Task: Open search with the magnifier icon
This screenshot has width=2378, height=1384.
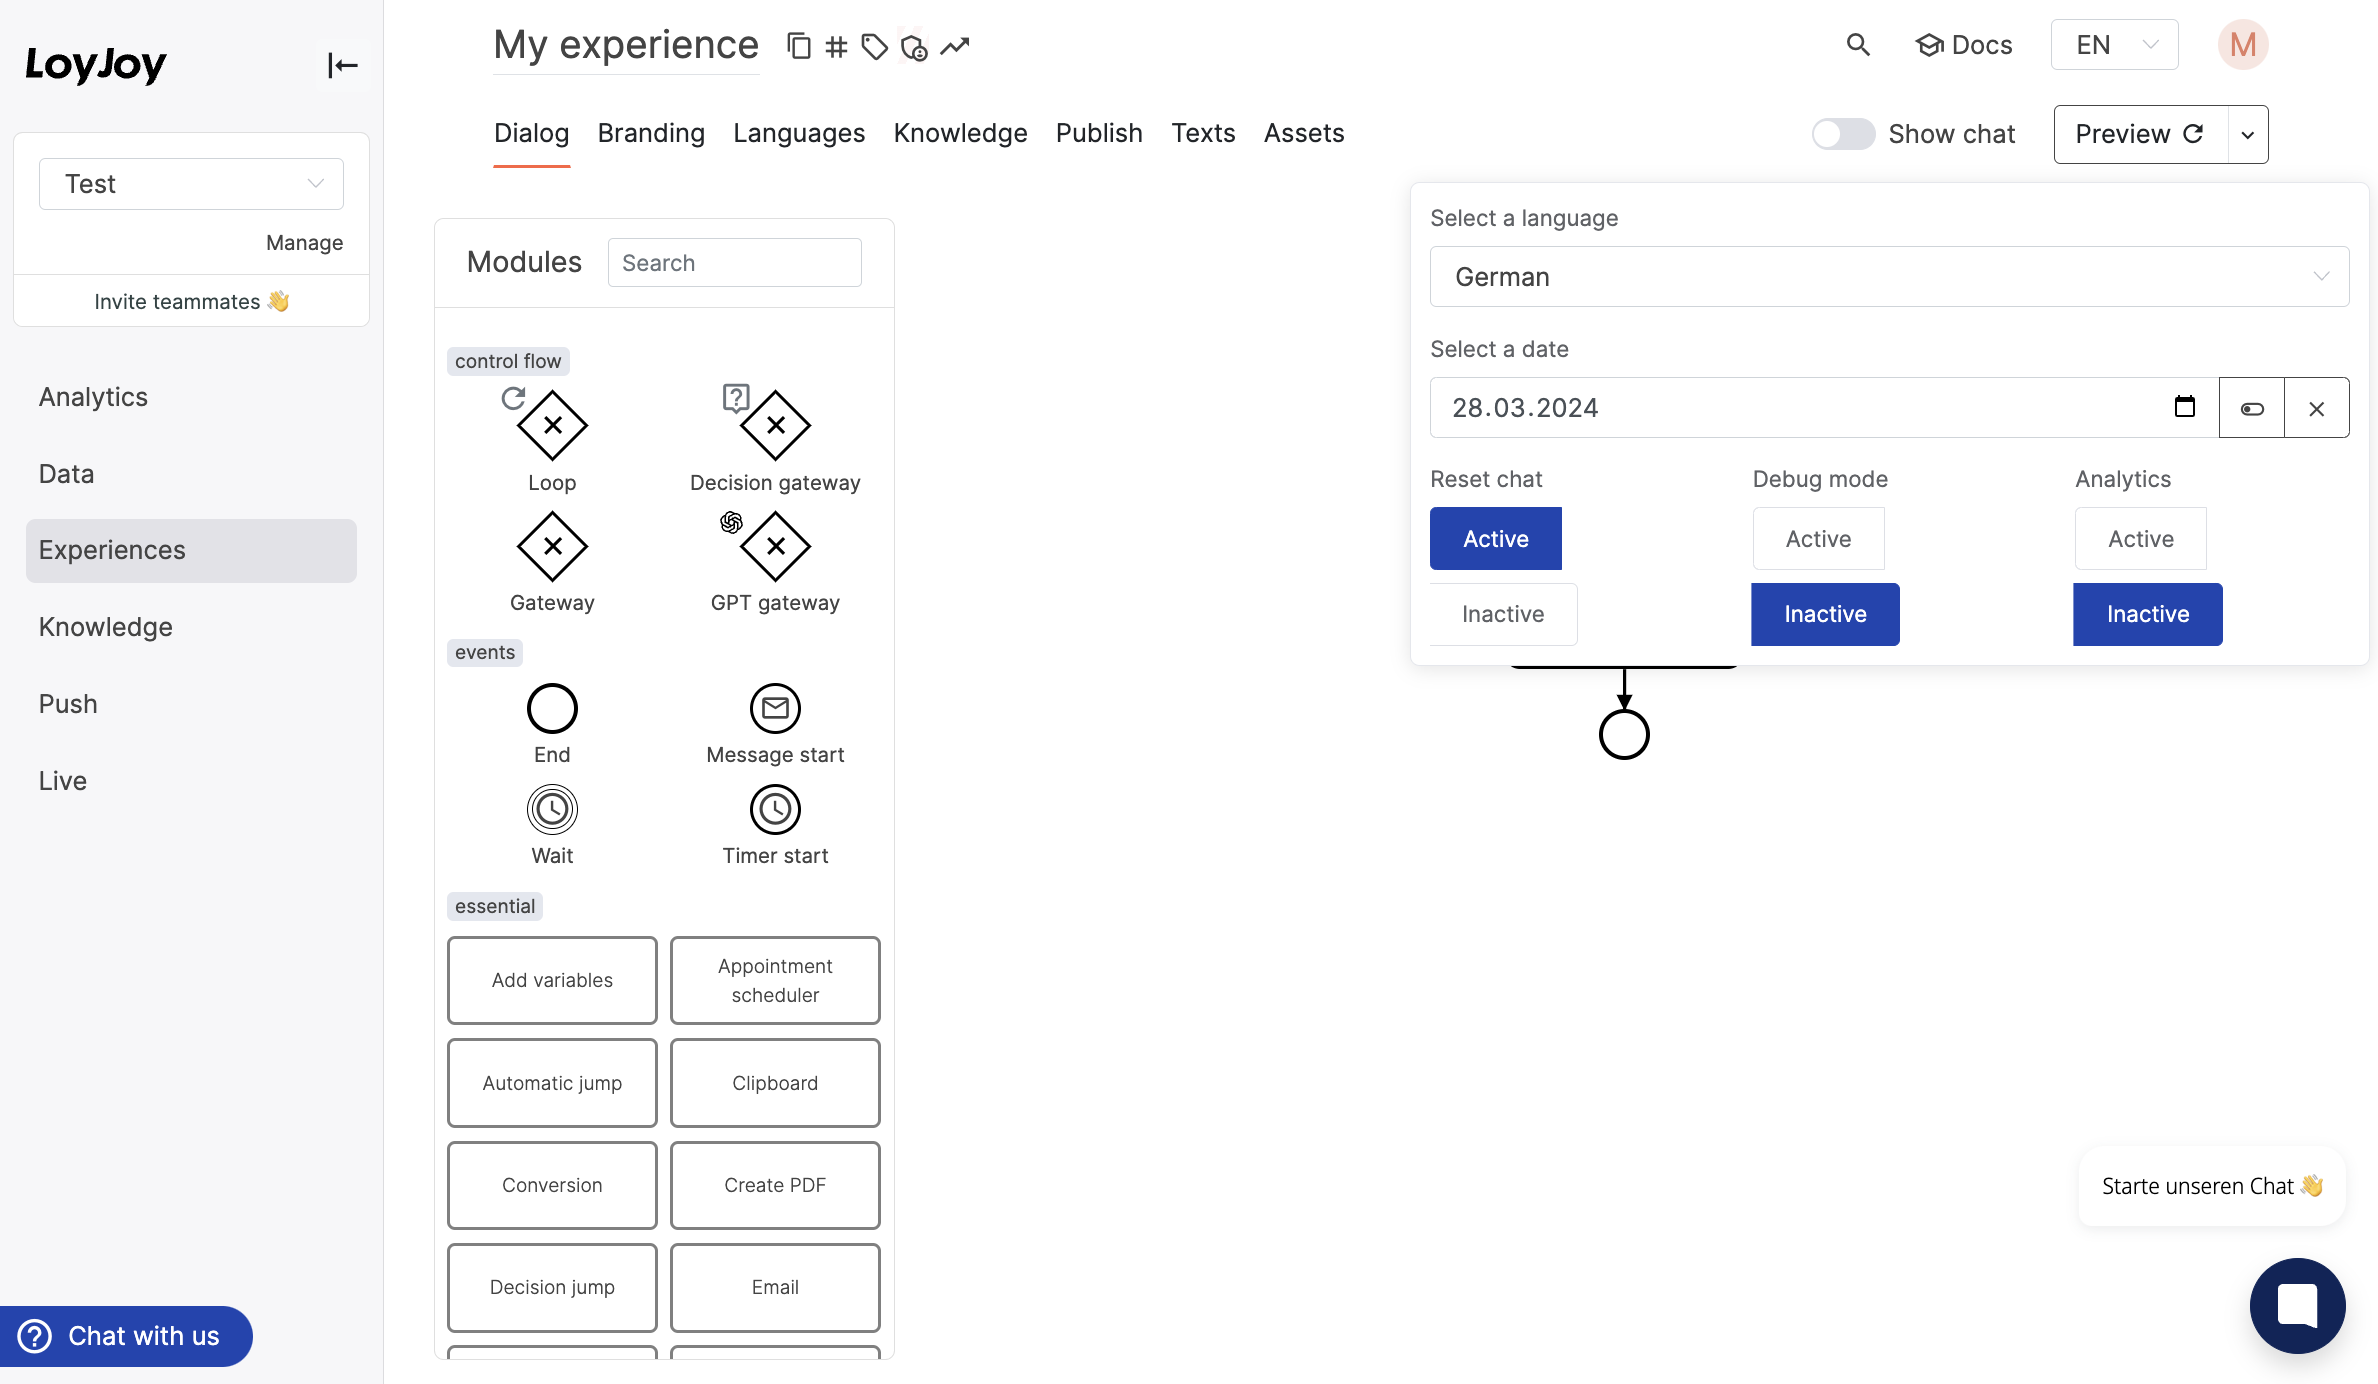Action: (x=1857, y=45)
